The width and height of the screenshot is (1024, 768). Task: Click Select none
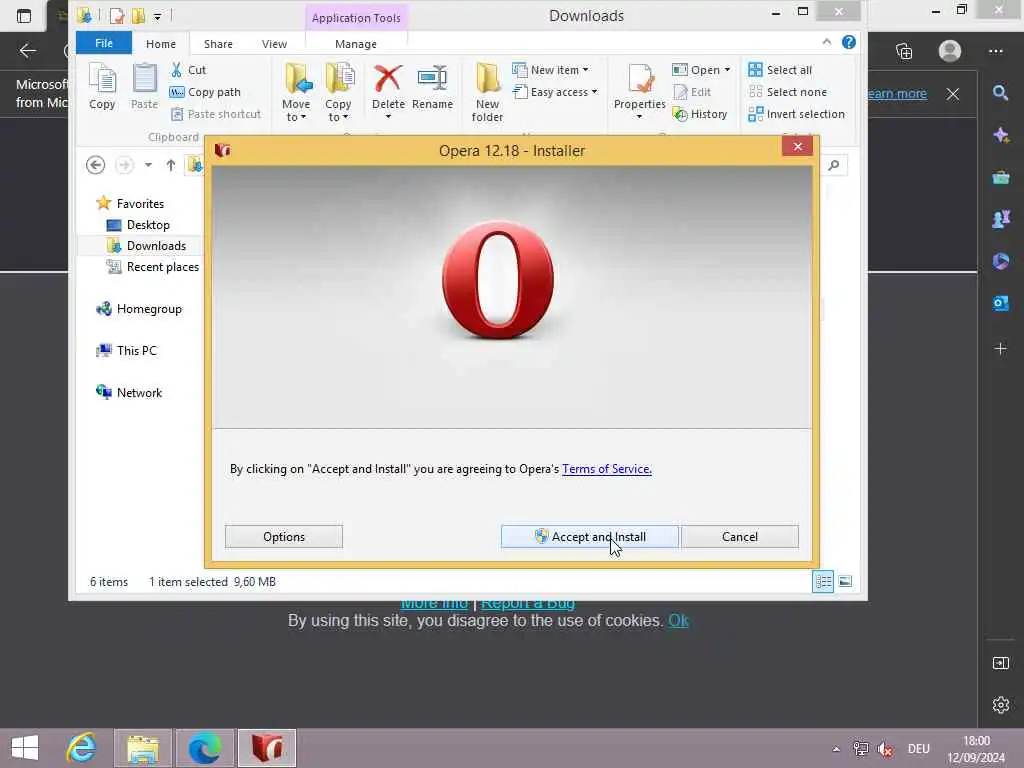[788, 92]
